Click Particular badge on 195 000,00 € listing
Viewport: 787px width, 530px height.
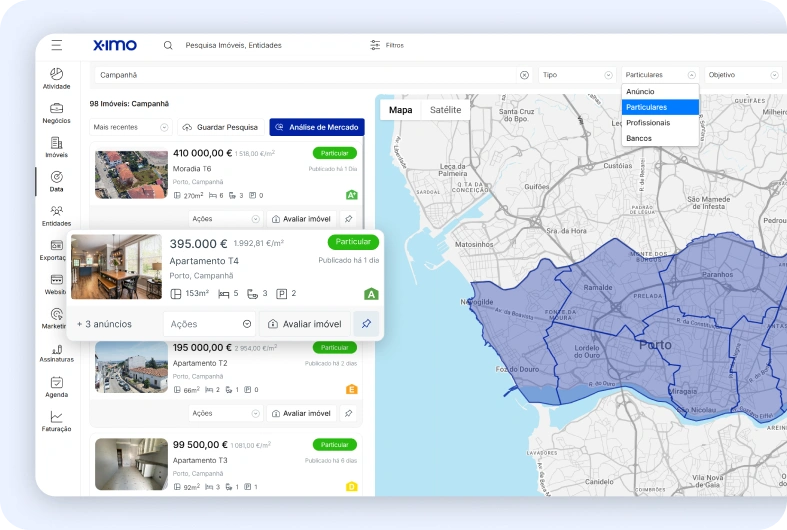335,347
